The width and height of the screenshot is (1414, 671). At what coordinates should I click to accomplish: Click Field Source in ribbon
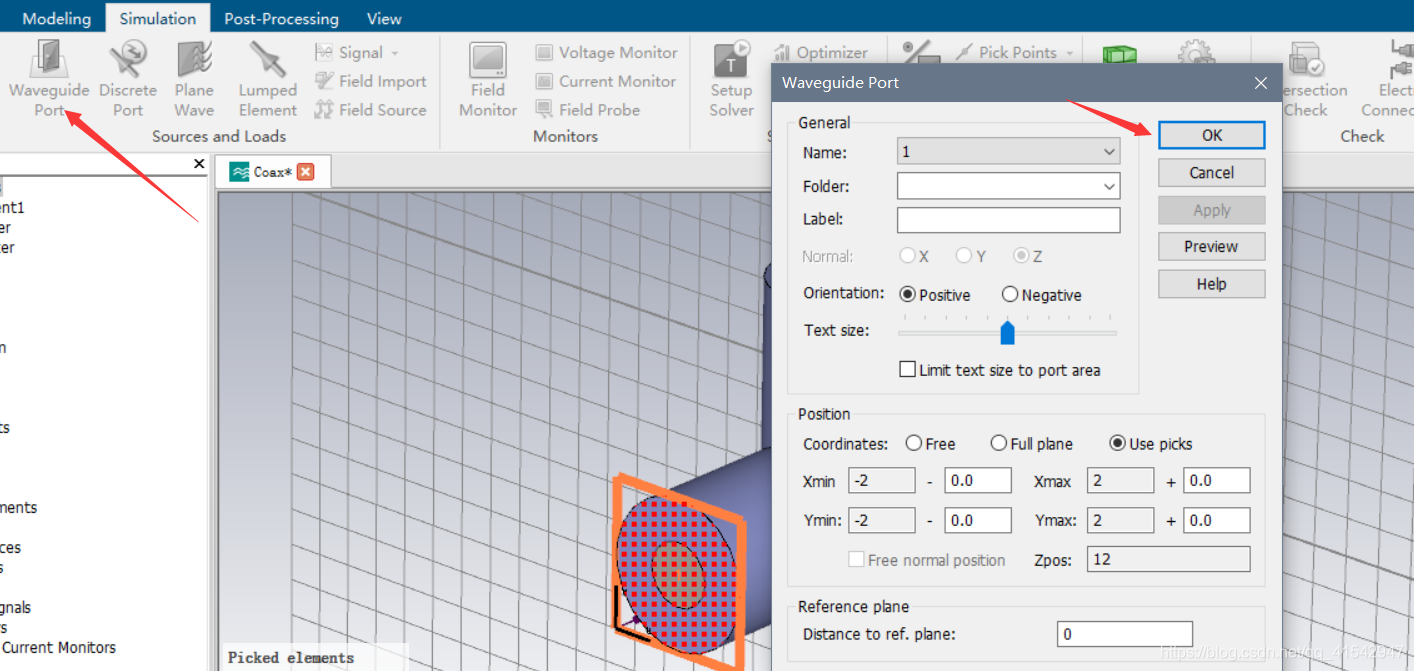coord(371,110)
